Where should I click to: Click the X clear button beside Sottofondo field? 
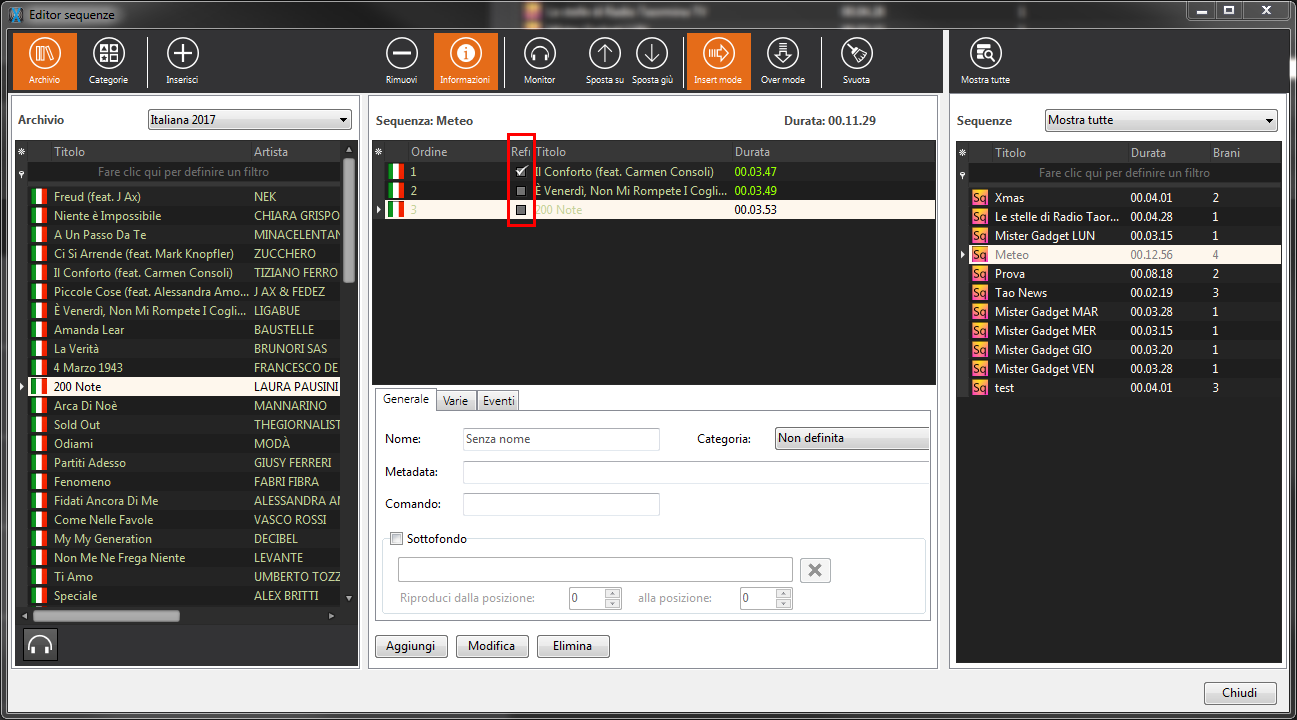815,570
